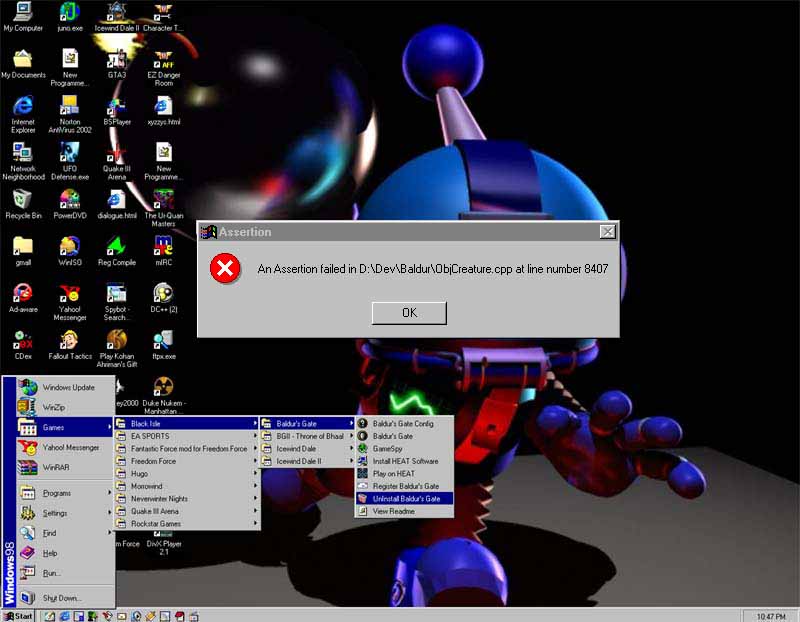The height and width of the screenshot is (622, 800).
Task: Open Help from the Start menu
Action: [65, 553]
